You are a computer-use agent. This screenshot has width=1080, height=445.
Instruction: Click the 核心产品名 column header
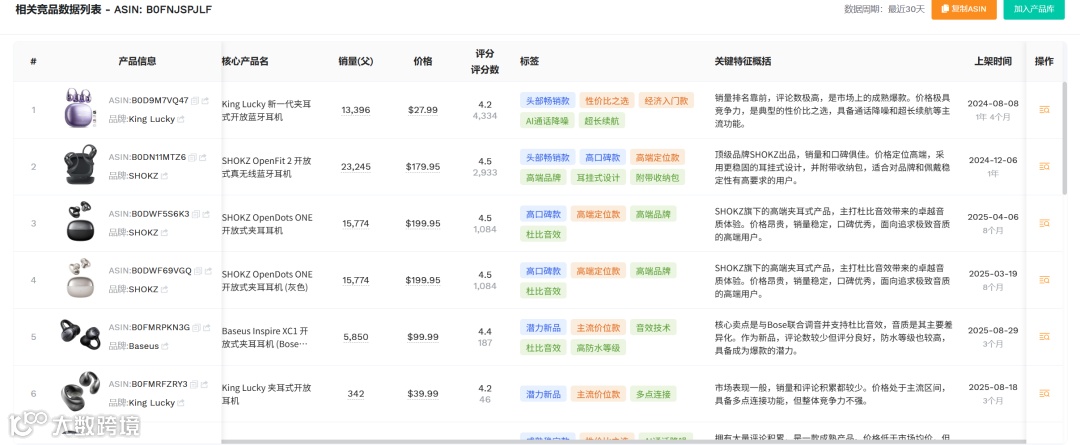point(245,61)
